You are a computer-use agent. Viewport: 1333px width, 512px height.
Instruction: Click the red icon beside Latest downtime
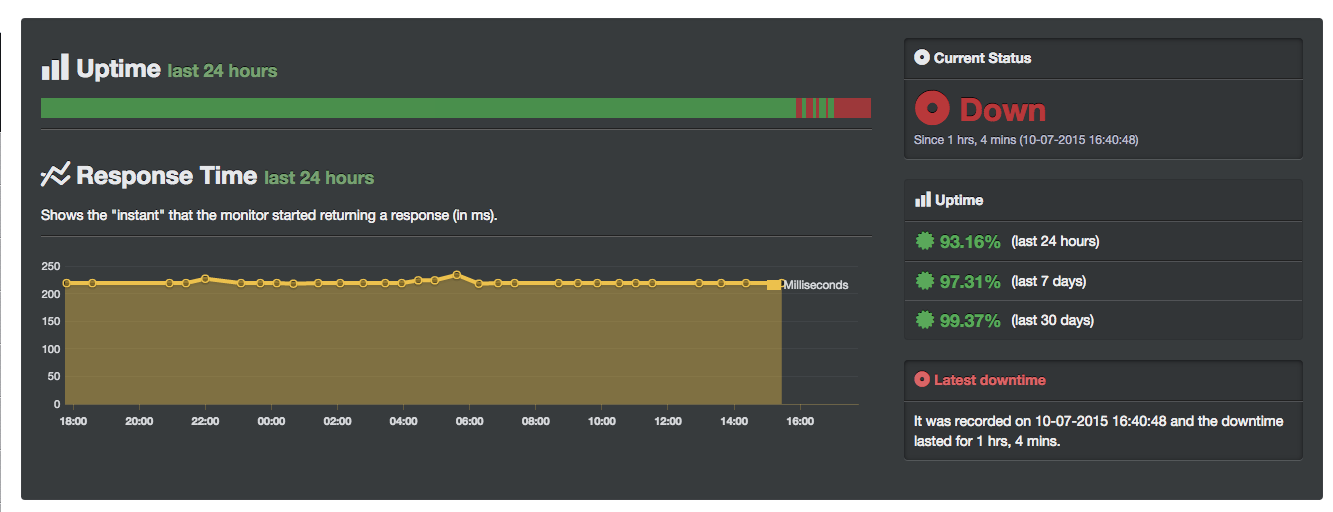[x=922, y=380]
